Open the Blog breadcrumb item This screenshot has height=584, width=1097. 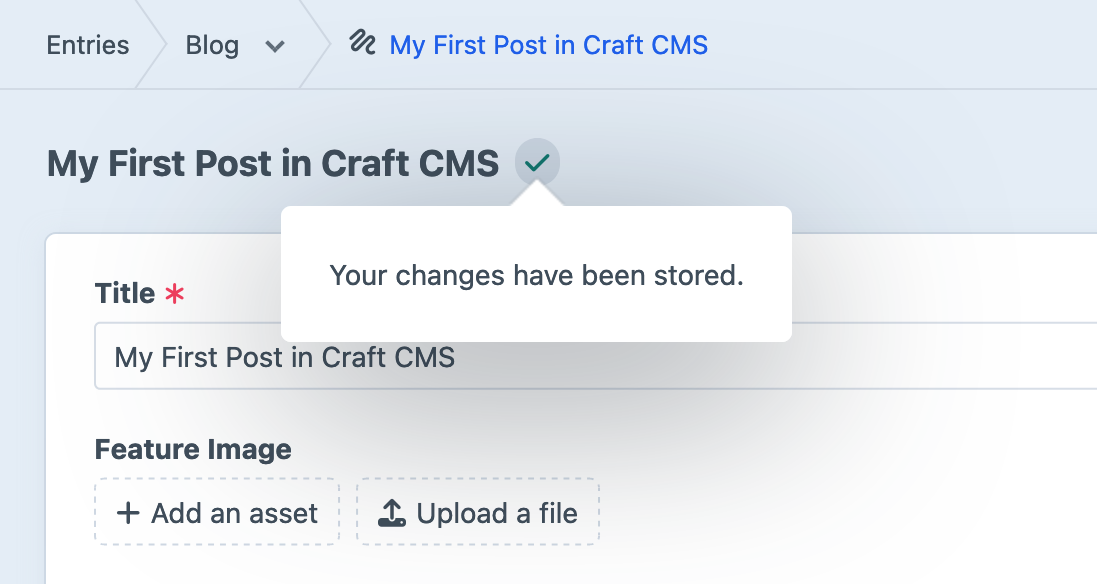tap(212, 45)
